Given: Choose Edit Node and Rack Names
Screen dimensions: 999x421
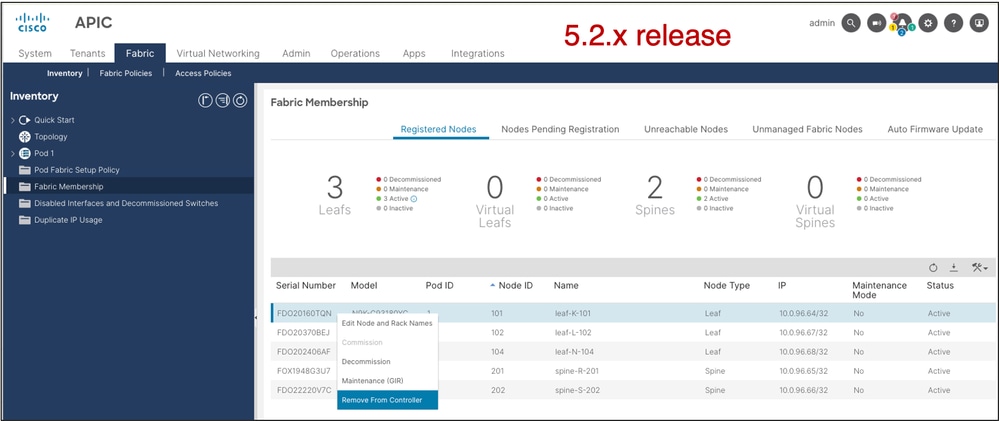Looking at the screenshot, I should pyautogui.click(x=387, y=323).
